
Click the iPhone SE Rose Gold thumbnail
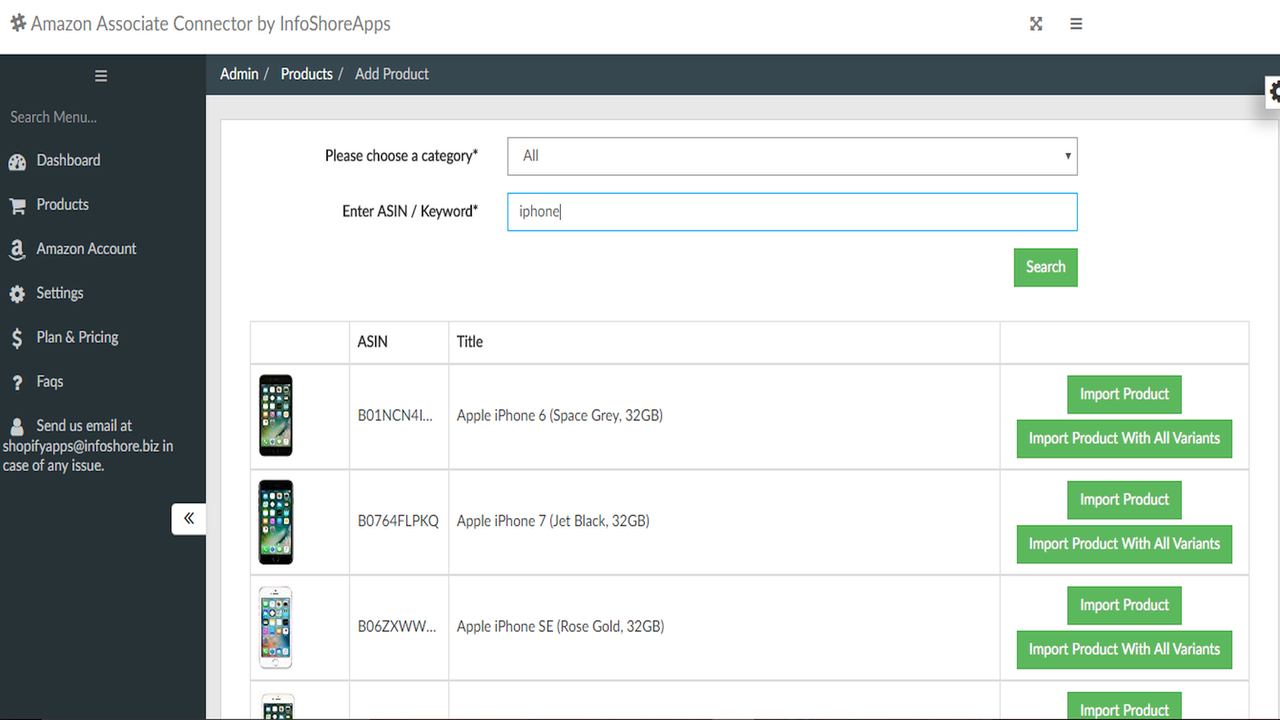pos(276,627)
